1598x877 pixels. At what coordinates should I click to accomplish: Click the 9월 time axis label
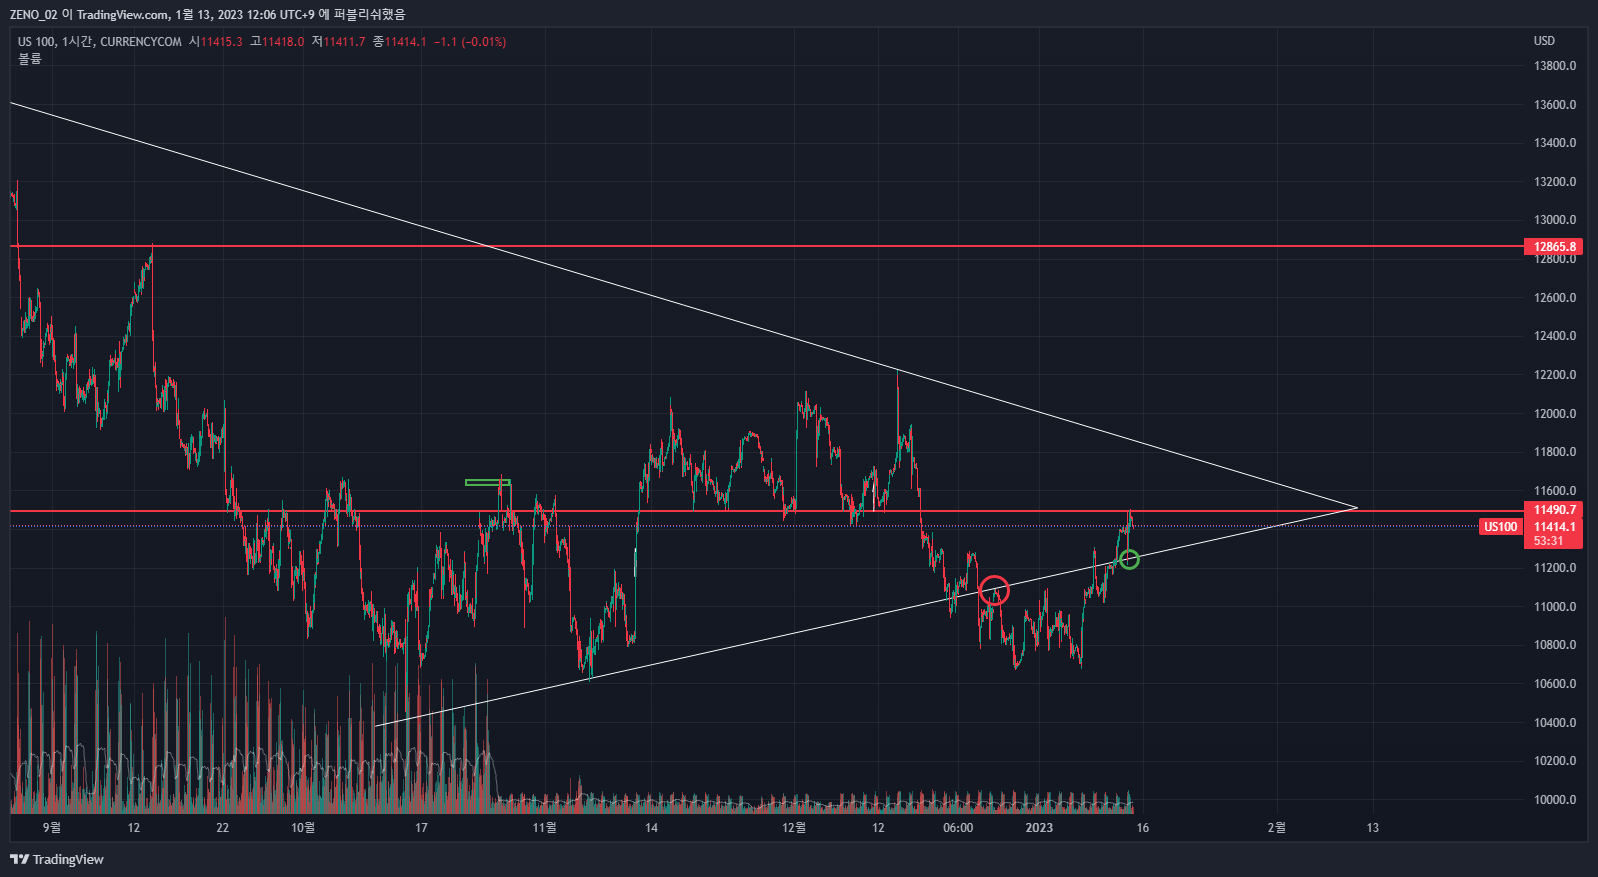click(52, 827)
